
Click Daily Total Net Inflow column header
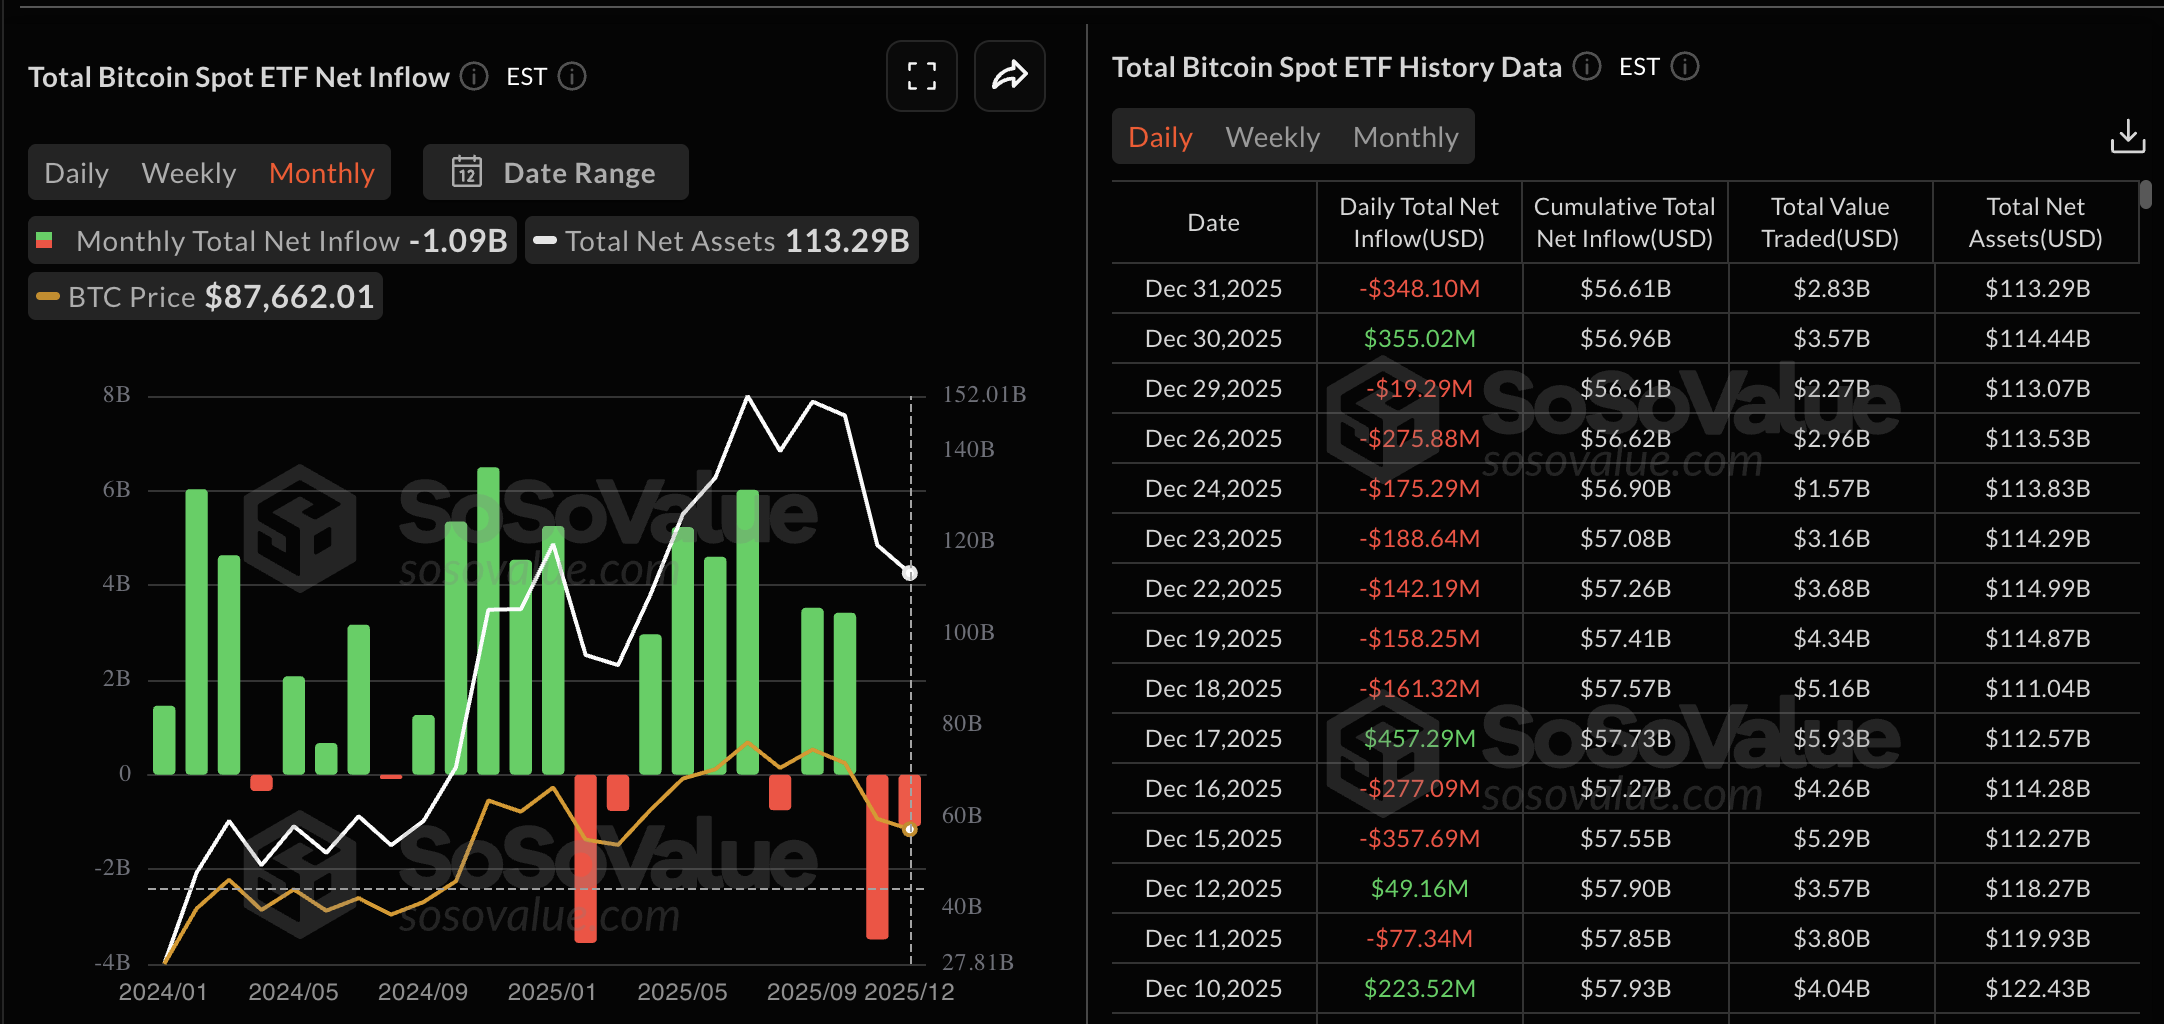coord(1418,222)
